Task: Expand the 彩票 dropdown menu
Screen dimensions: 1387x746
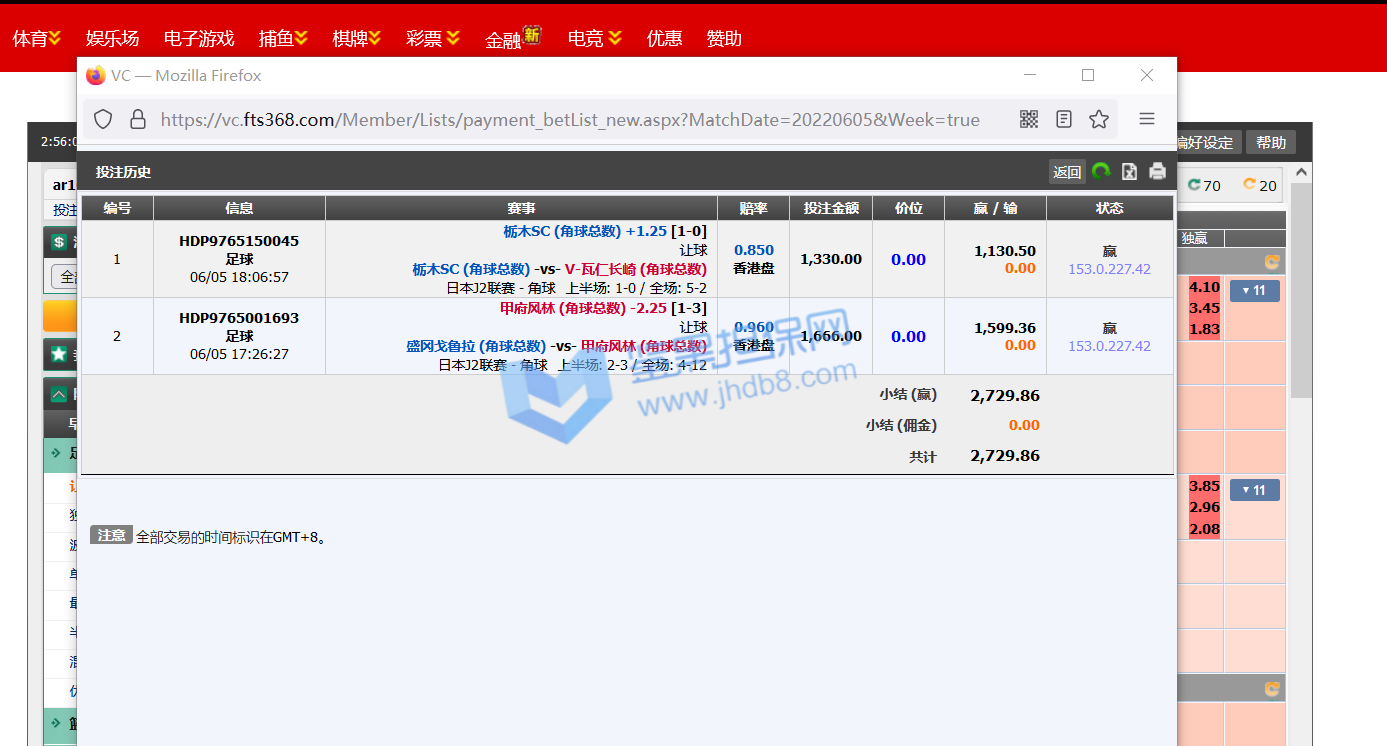Action: [x=433, y=39]
